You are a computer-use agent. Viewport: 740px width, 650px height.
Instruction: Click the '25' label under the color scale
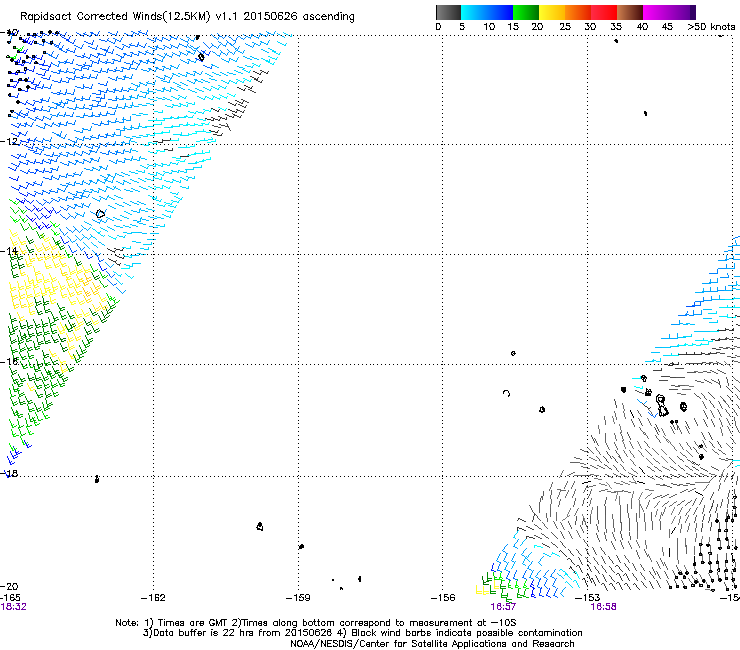click(564, 27)
